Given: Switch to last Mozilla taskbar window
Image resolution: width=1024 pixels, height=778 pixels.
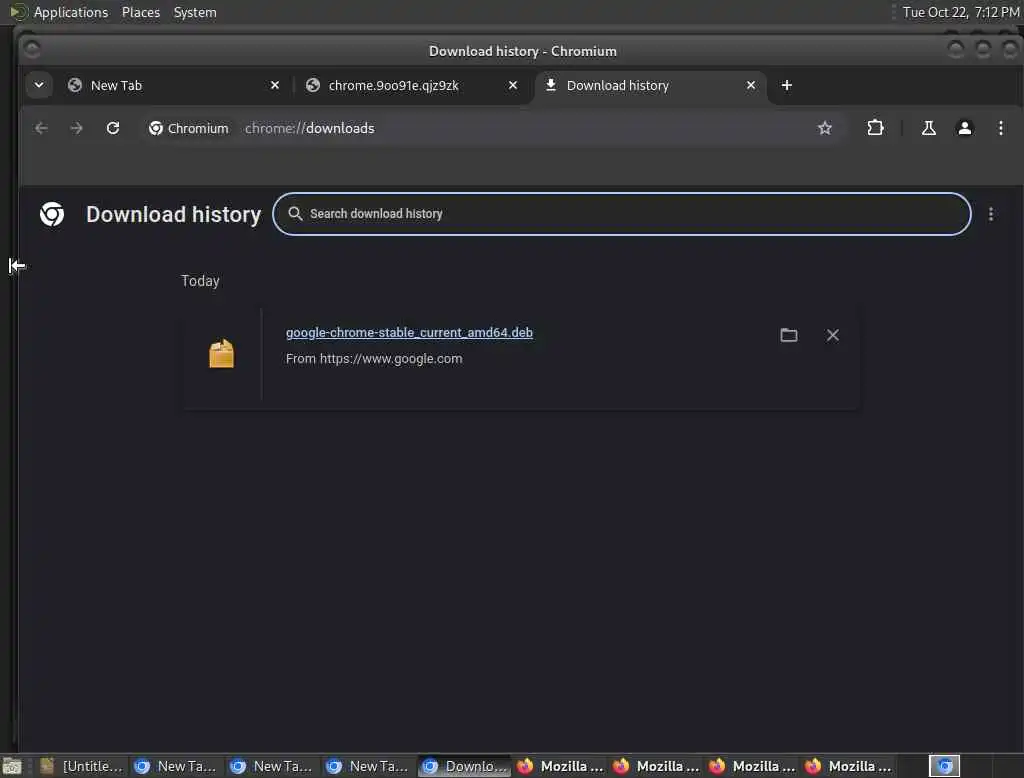Looking at the screenshot, I should 848,766.
